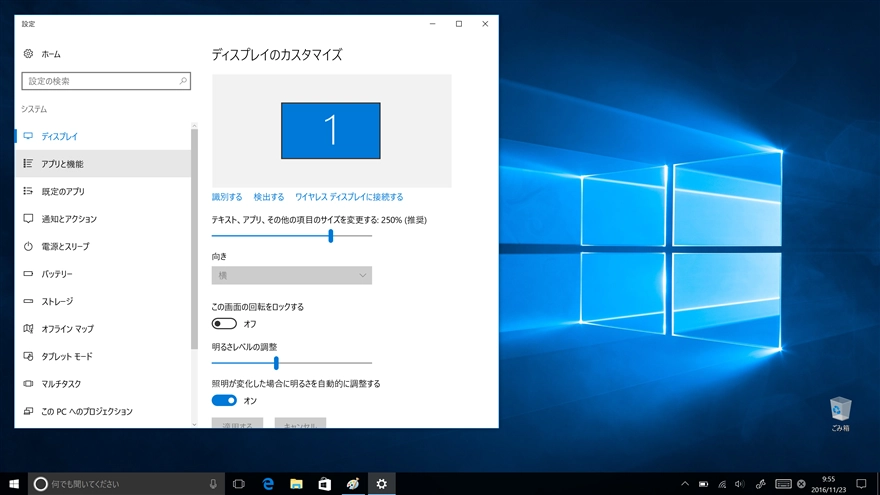Click the sidebar scroll-down arrow
The width and height of the screenshot is (880, 495).
(194, 424)
